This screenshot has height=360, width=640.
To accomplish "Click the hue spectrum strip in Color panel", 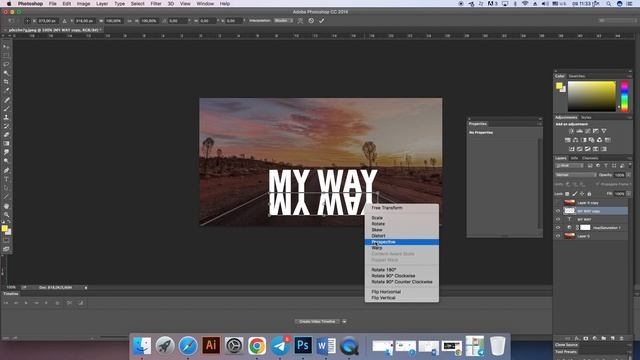I will pos(624,96).
